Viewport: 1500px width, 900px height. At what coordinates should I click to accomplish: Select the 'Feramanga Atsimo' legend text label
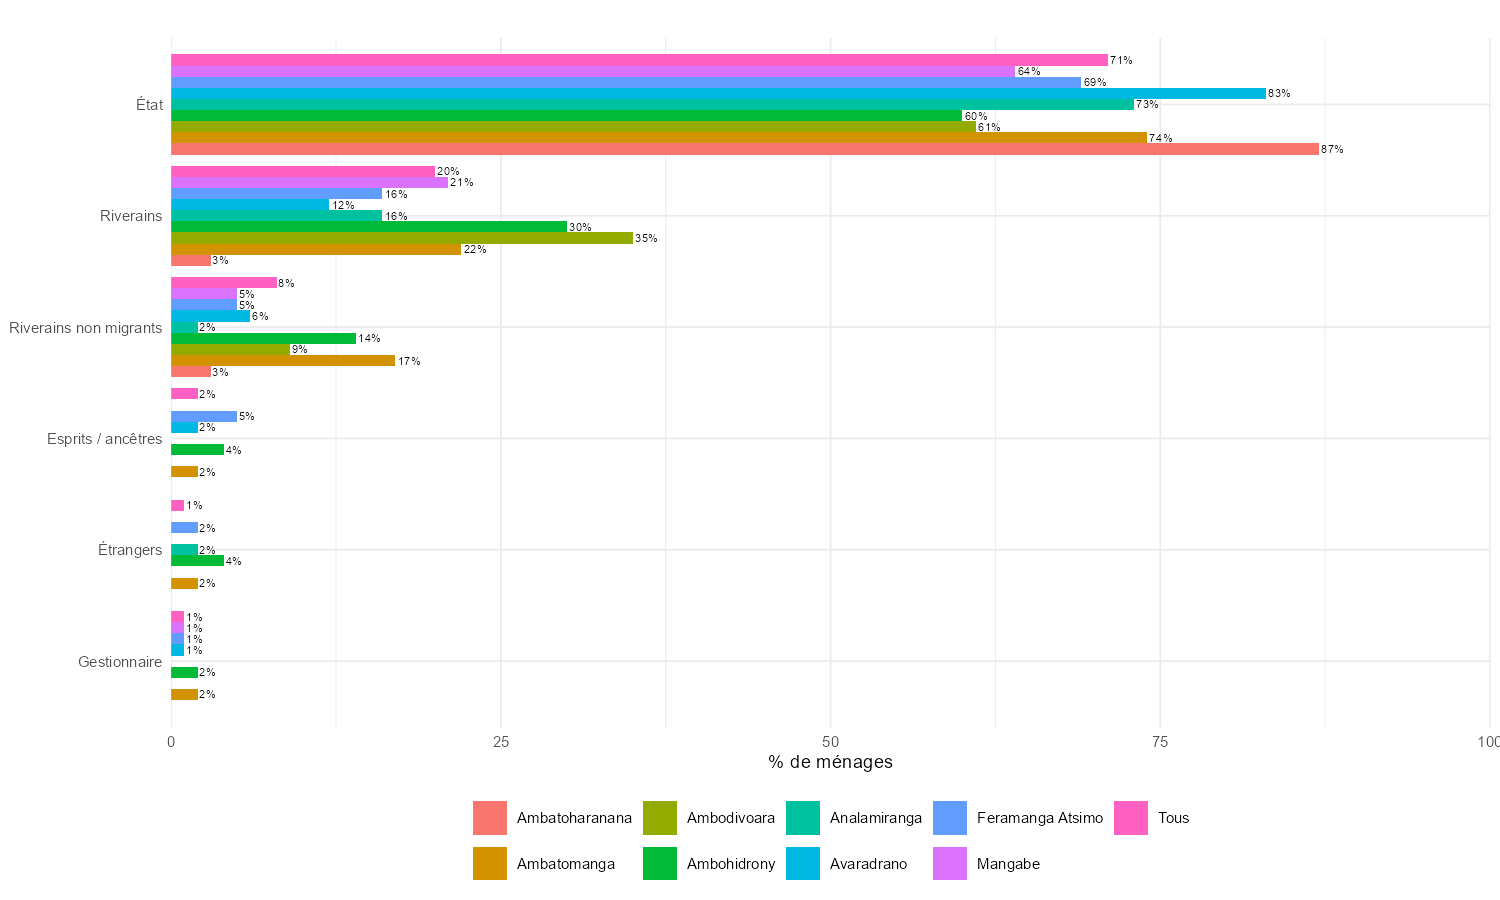(x=1039, y=818)
